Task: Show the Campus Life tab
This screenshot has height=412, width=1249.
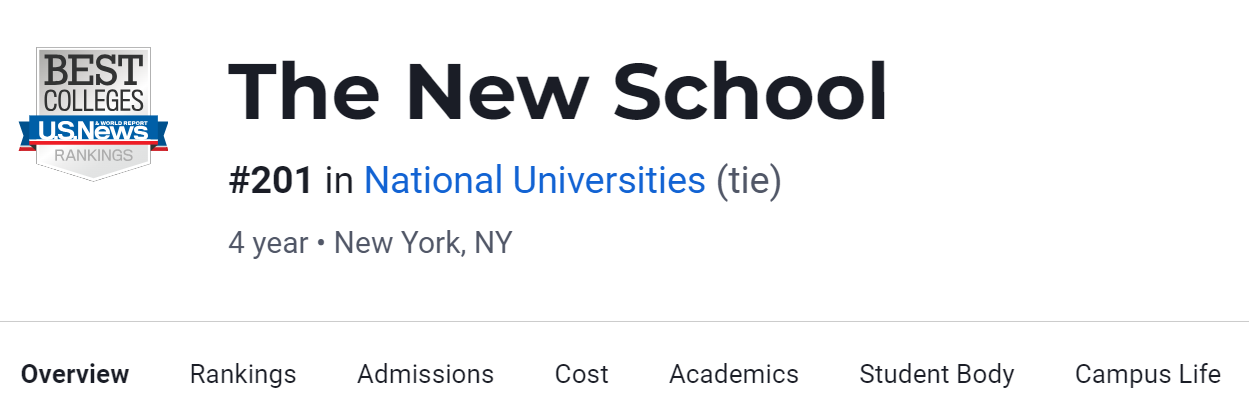Action: click(x=1147, y=374)
